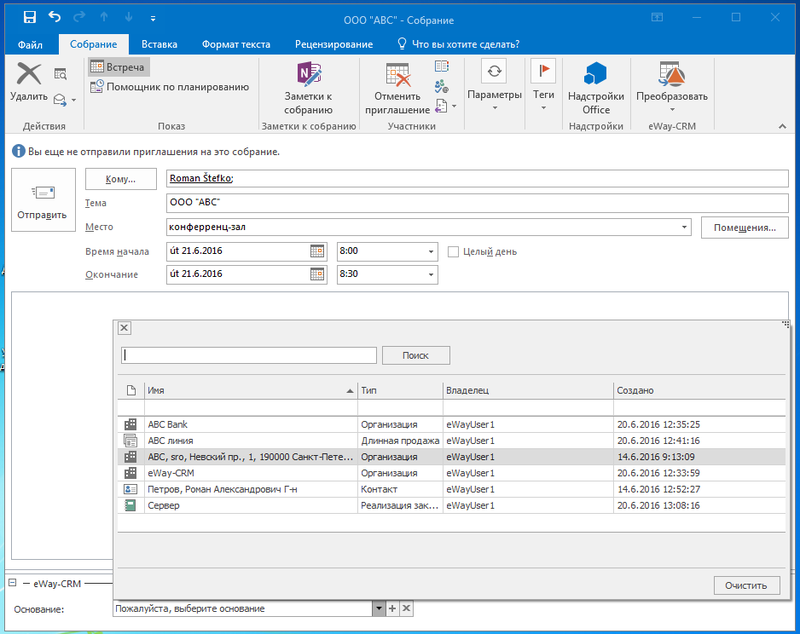Click the calendar view icon beside Удалить
Viewport: 800px width, 634px height.
click(60, 74)
